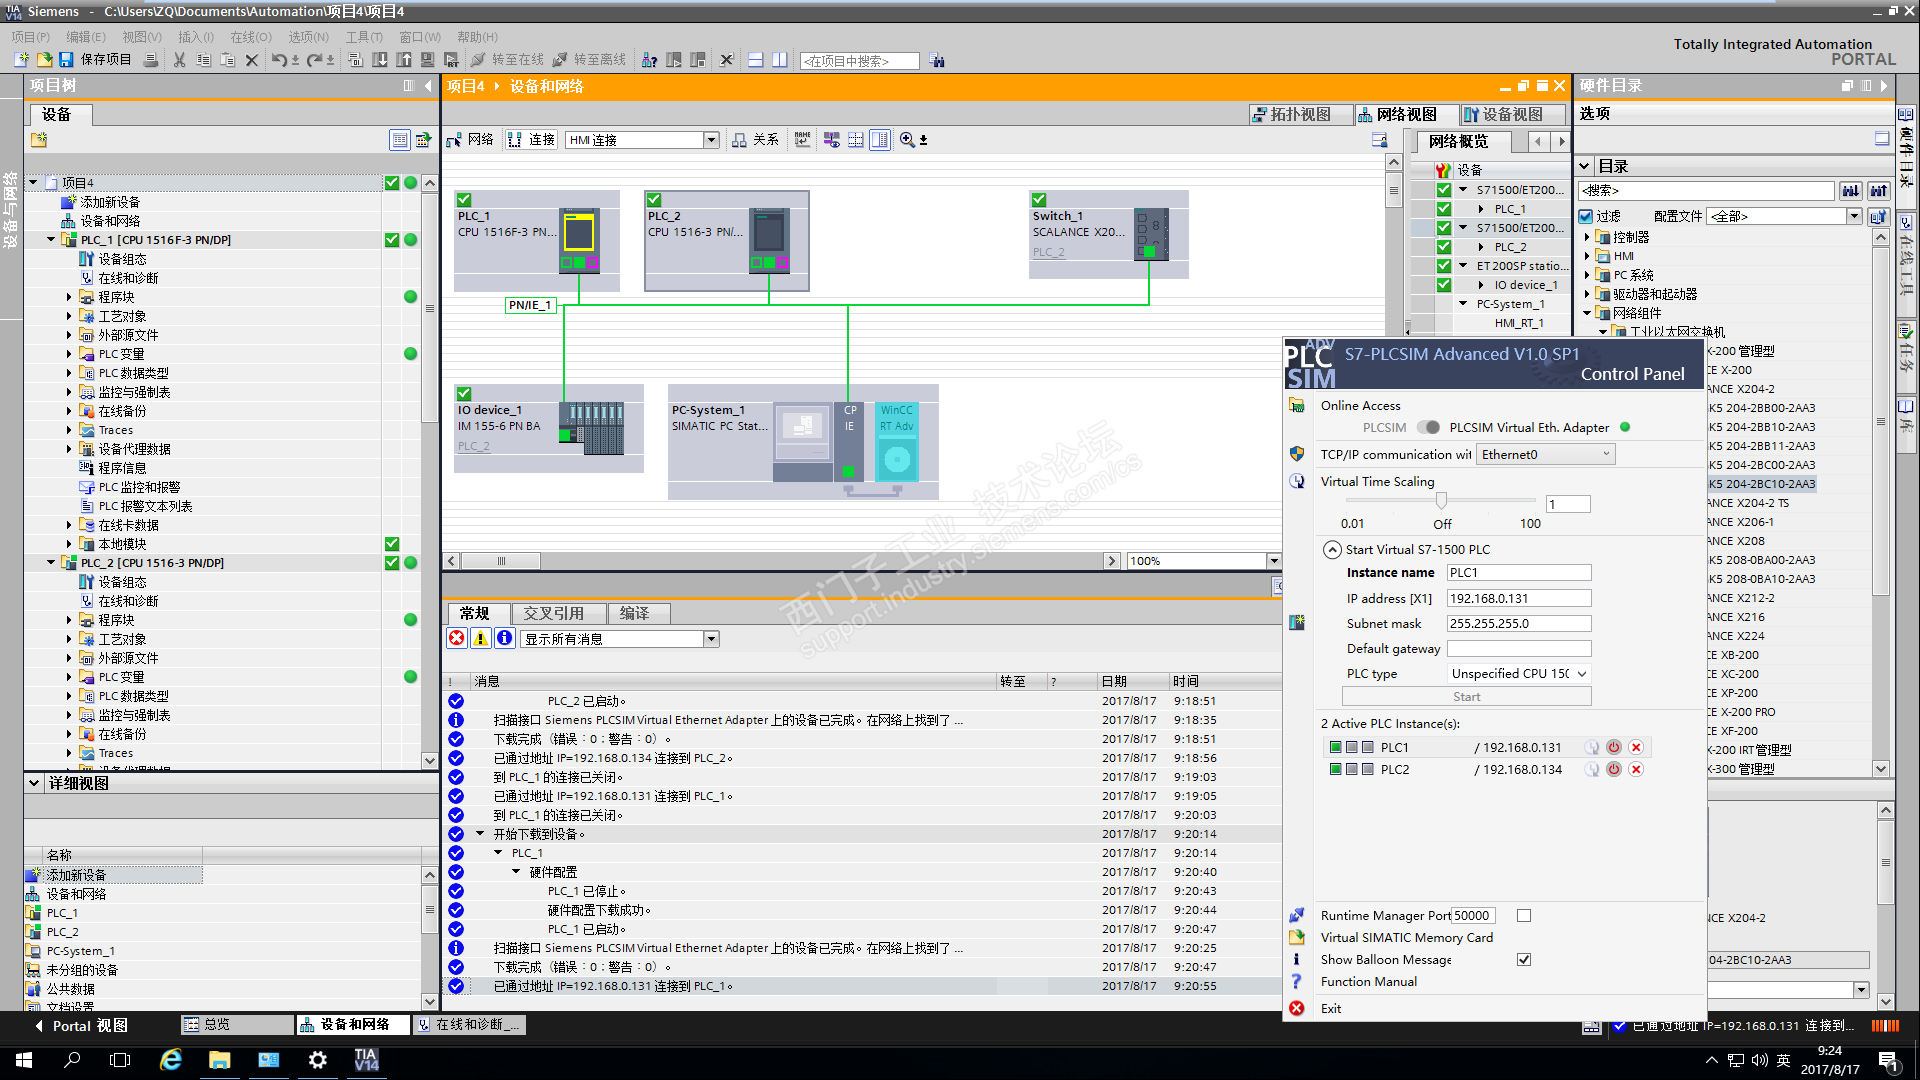Click the zoom magnifier icon in network toolbar
The height and width of the screenshot is (1080, 1920).
point(906,140)
